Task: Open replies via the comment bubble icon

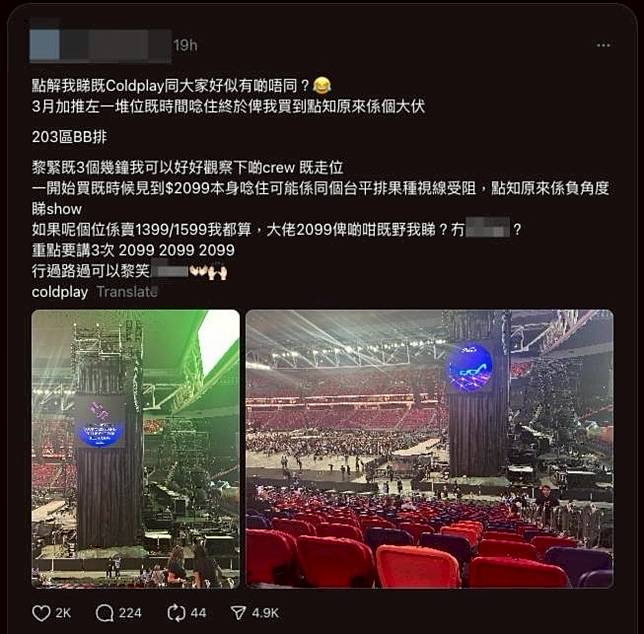Action: tap(104, 613)
